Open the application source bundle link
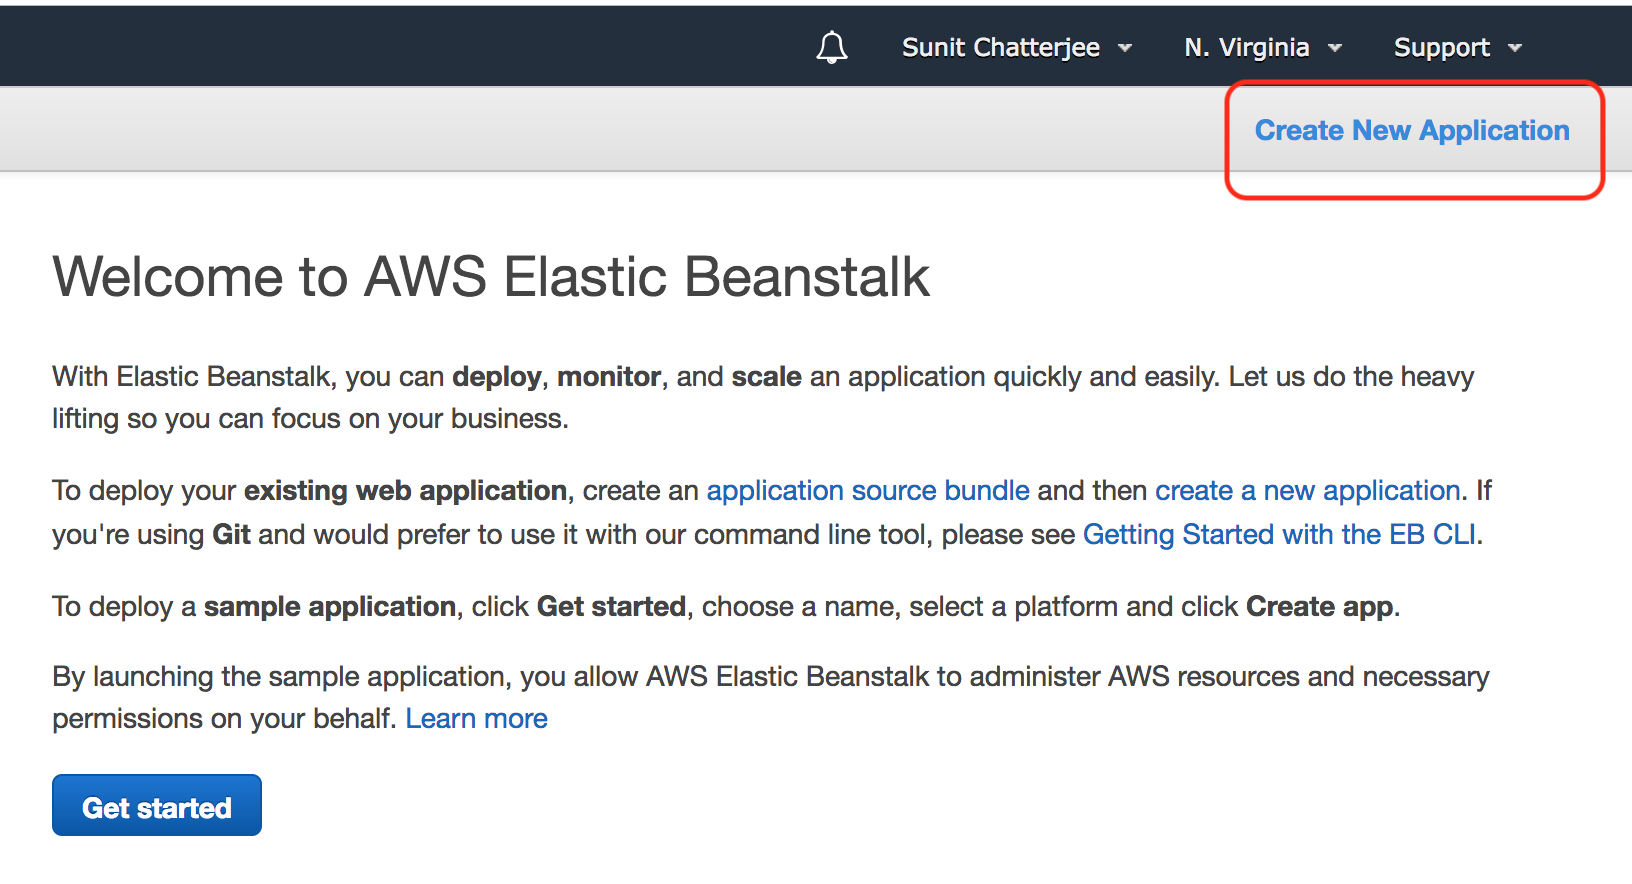The height and width of the screenshot is (884, 1632). click(868, 491)
